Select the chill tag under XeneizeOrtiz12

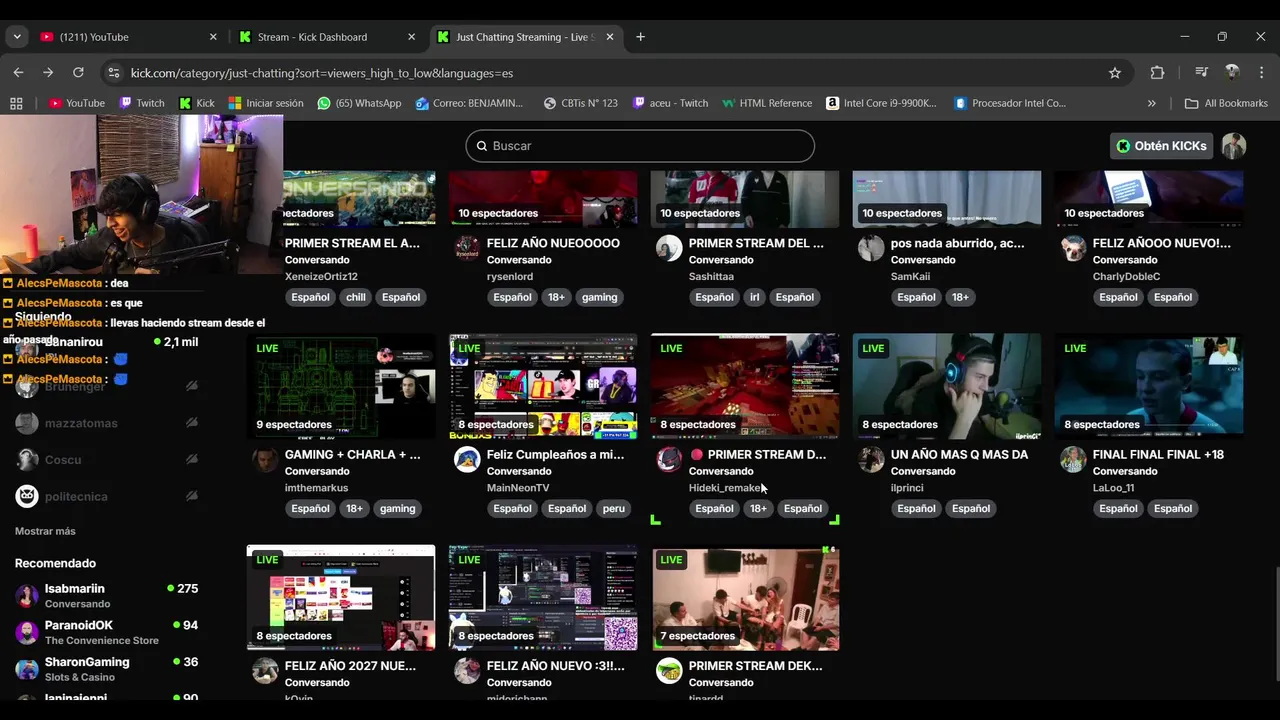[x=356, y=297]
